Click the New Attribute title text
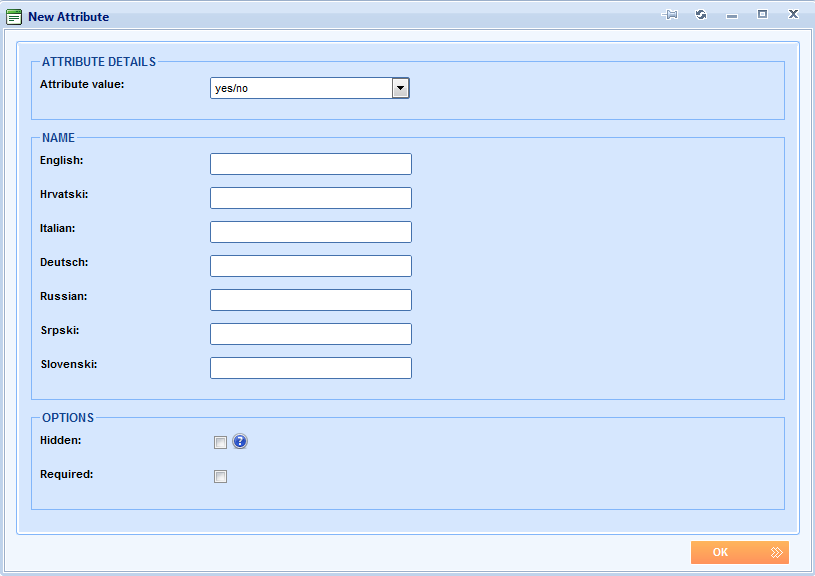 point(69,17)
